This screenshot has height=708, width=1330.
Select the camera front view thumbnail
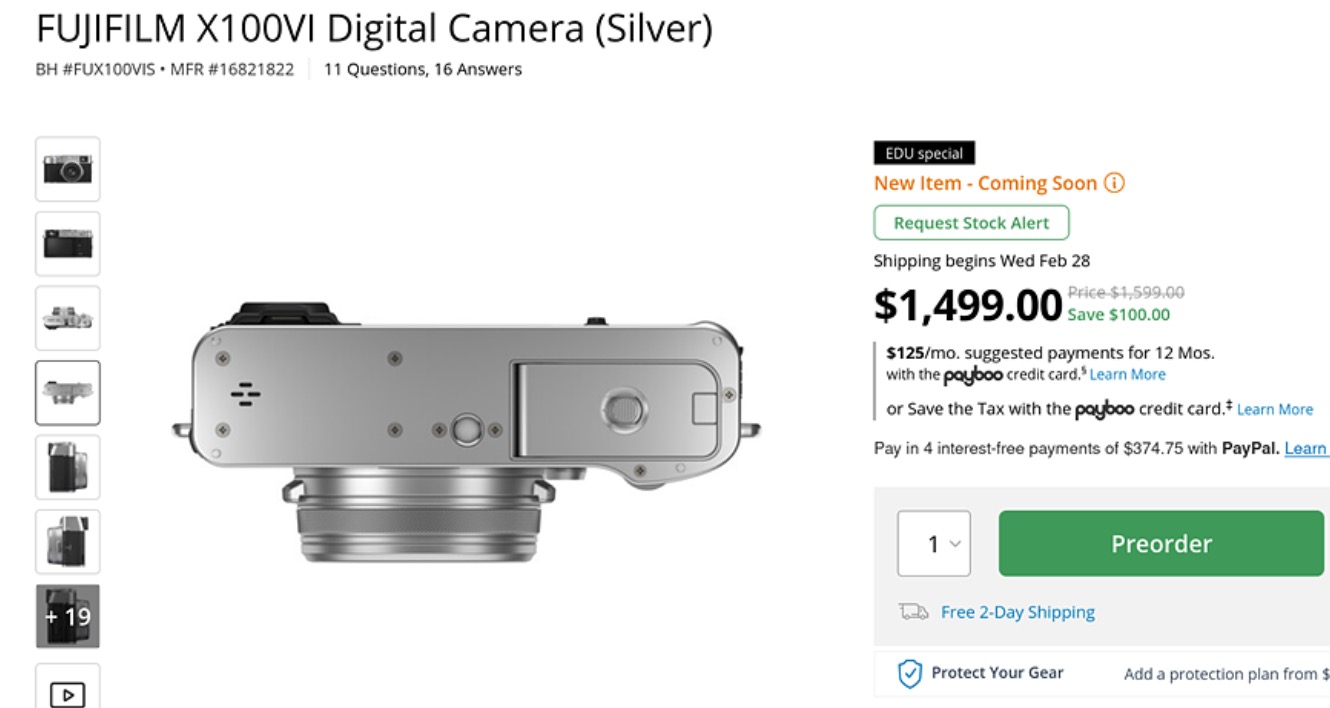pyautogui.click(x=68, y=168)
